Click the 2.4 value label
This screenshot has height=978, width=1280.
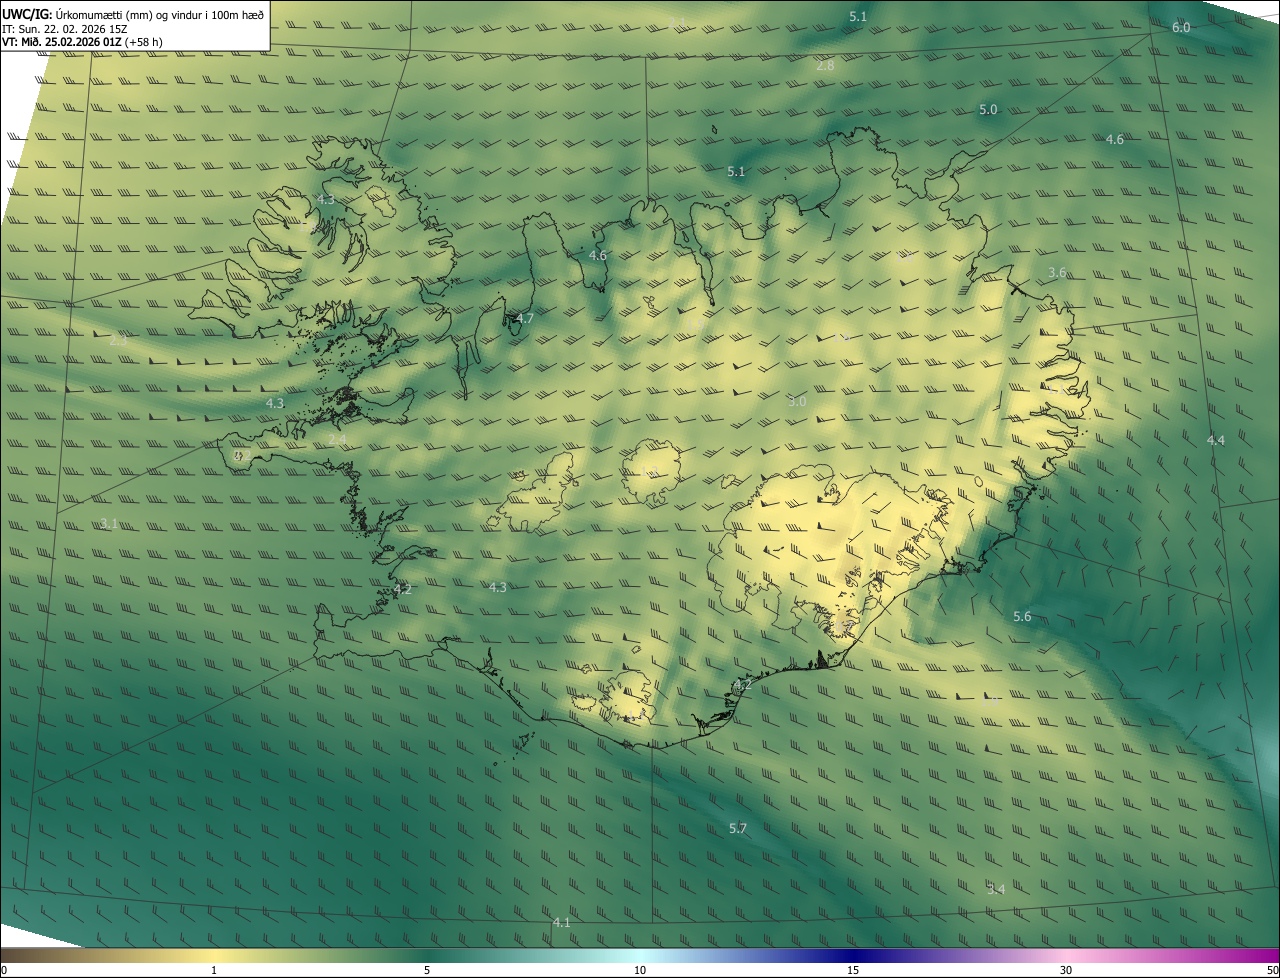(337, 440)
